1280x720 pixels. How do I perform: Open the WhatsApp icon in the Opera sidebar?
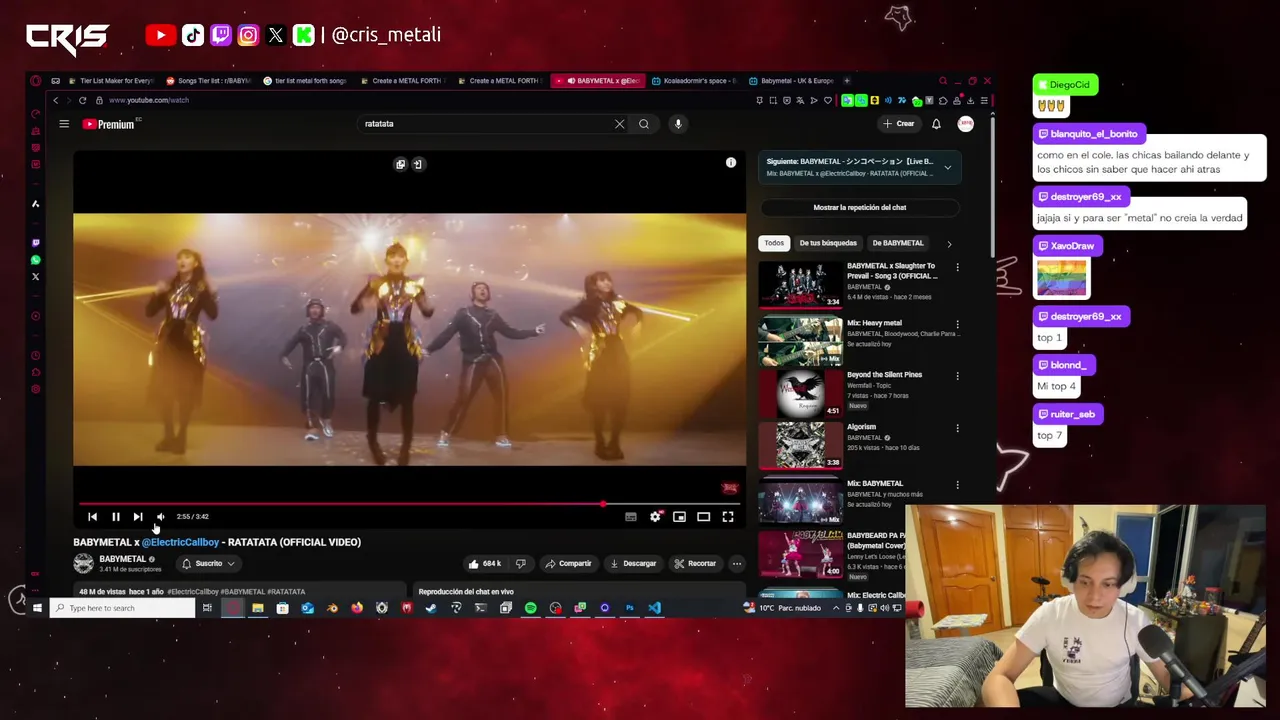(x=36, y=260)
